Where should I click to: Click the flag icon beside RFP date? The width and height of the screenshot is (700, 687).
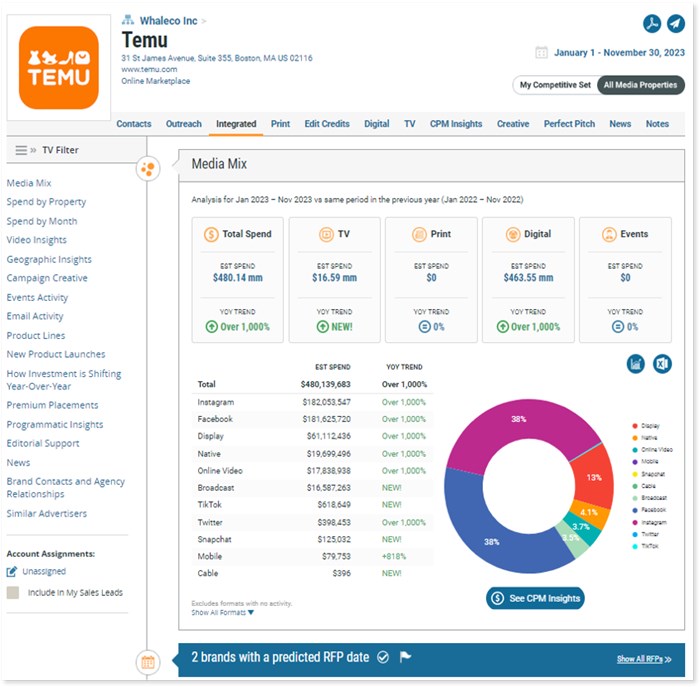(x=405, y=657)
